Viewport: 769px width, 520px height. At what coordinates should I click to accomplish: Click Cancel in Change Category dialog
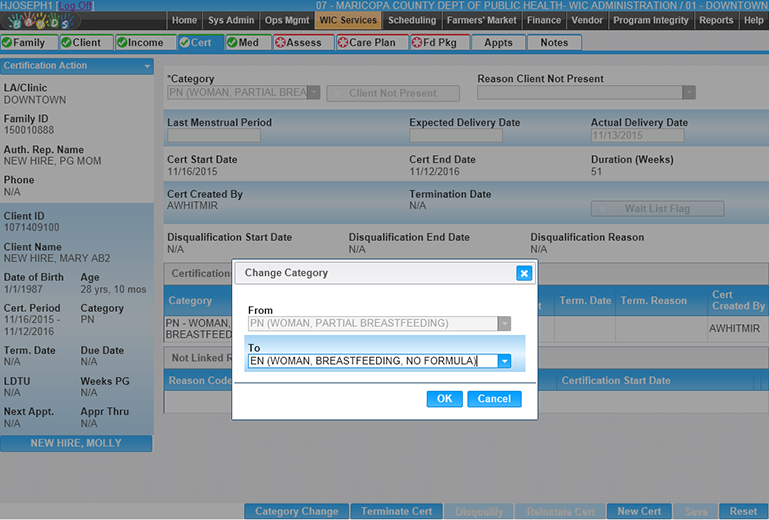[494, 399]
